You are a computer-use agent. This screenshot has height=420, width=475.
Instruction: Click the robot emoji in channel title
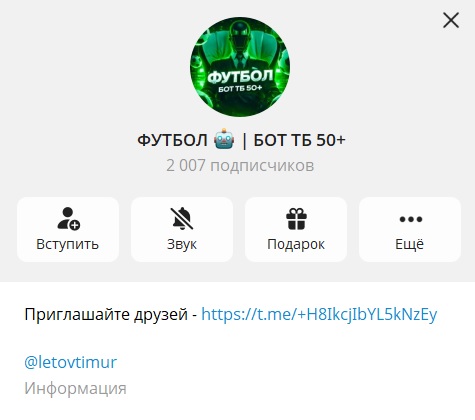click(224, 140)
